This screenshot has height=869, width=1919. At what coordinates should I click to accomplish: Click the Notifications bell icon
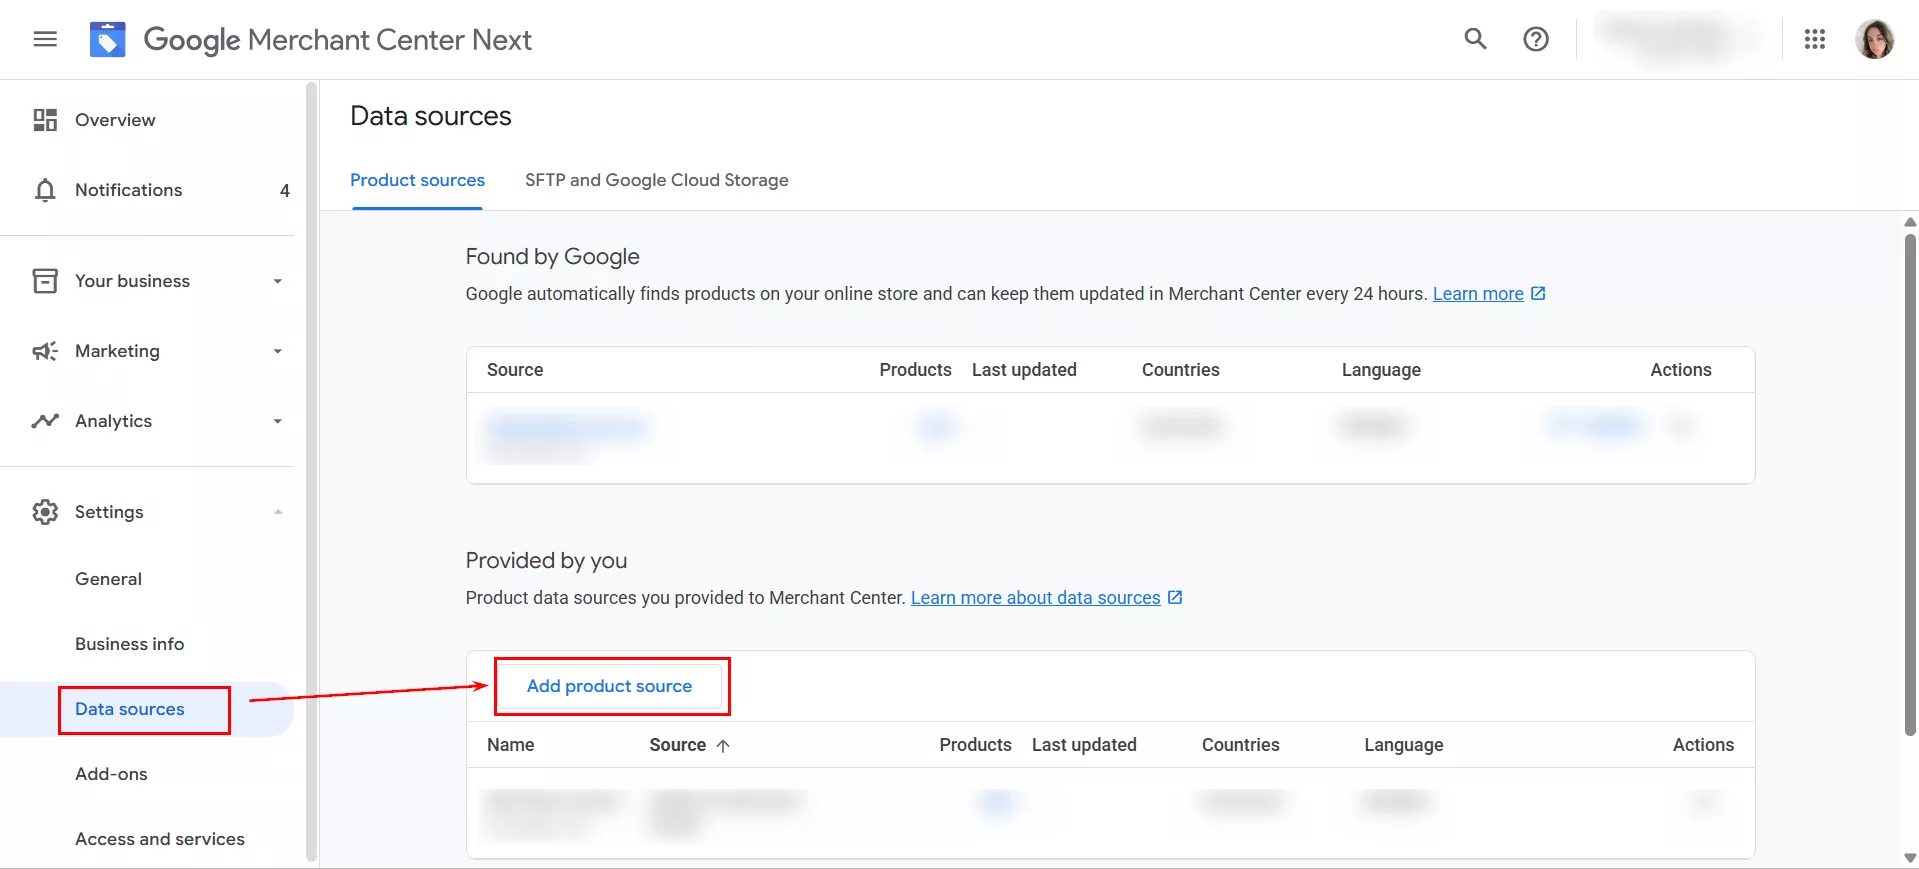45,190
